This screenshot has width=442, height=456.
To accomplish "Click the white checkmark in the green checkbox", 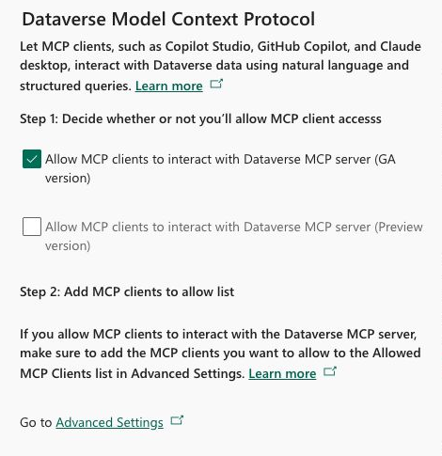I will (32, 159).
